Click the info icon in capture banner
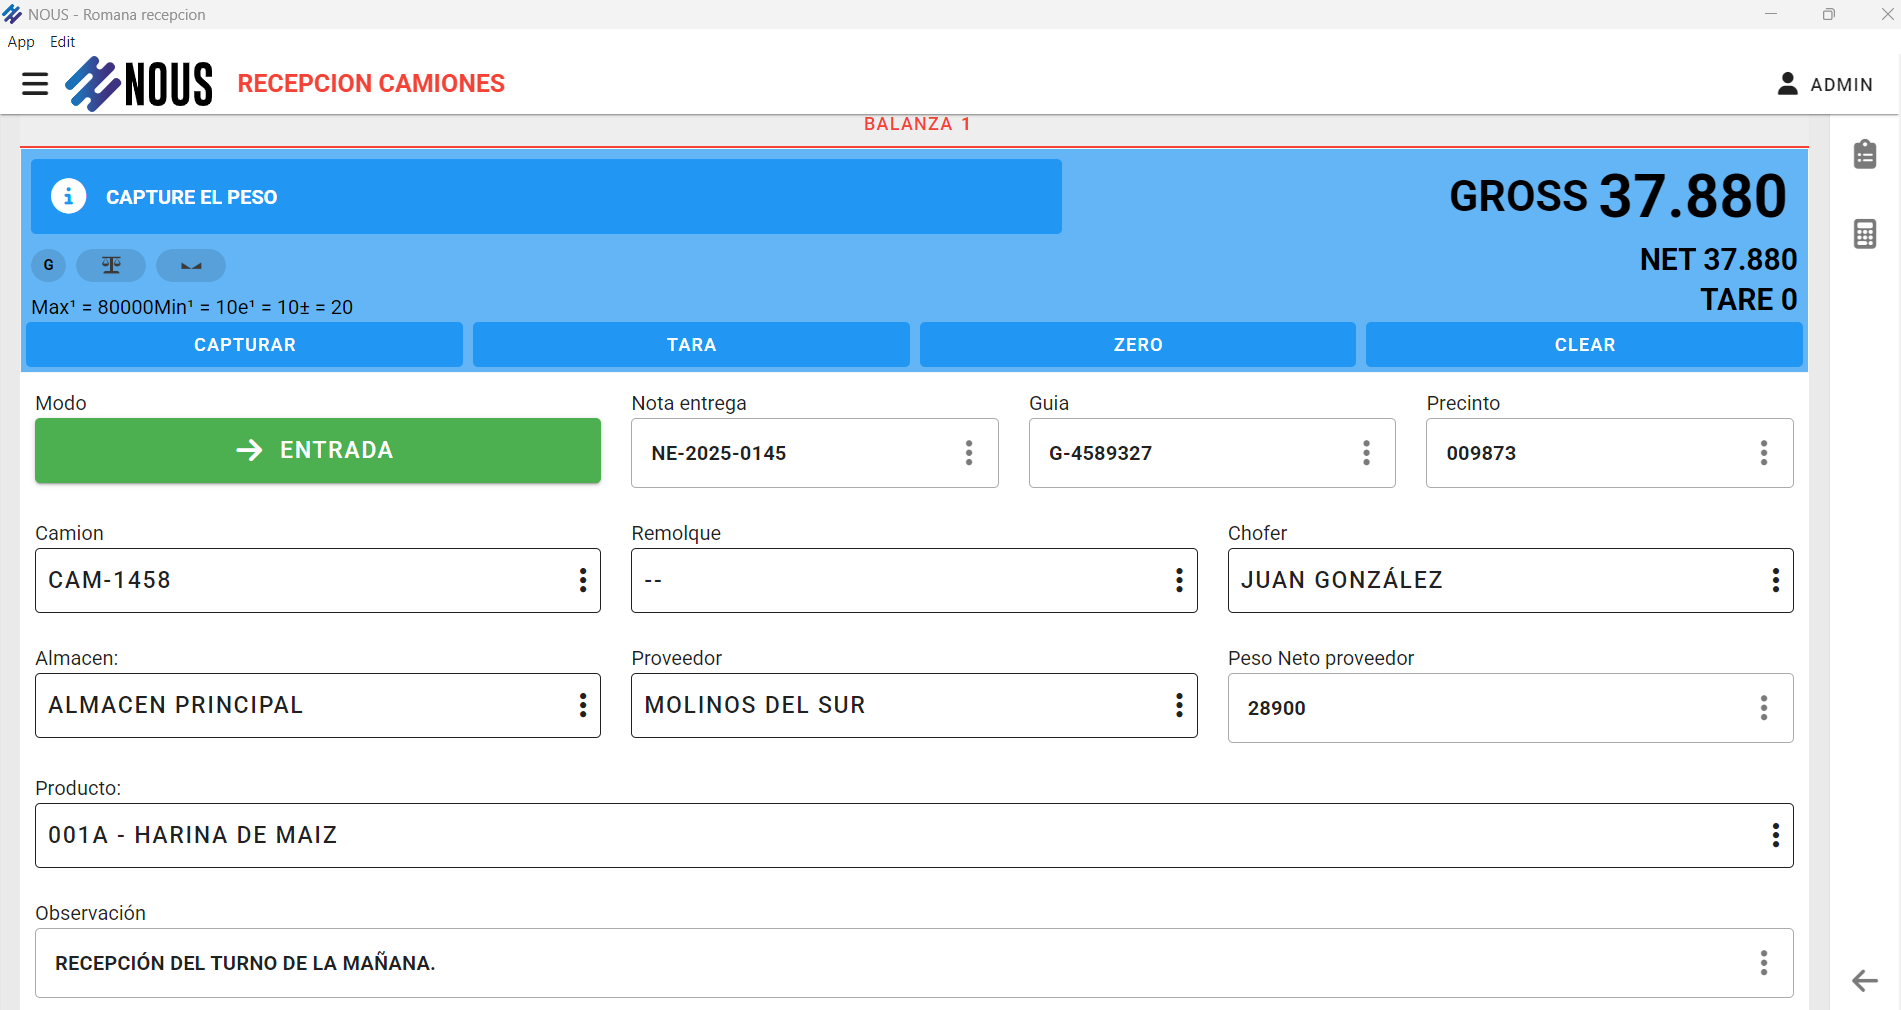 pyautogui.click(x=68, y=197)
